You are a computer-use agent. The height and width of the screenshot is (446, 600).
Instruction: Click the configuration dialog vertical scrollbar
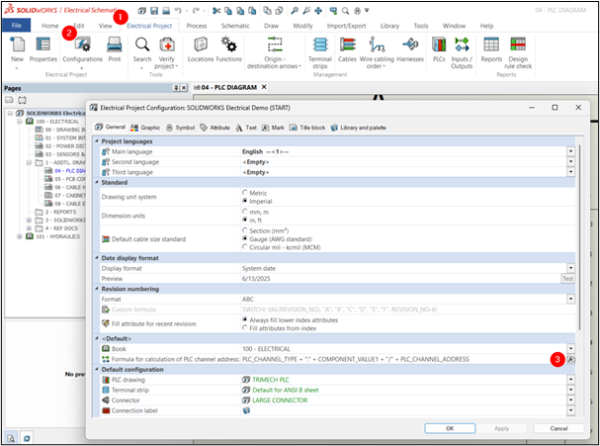coord(580,237)
